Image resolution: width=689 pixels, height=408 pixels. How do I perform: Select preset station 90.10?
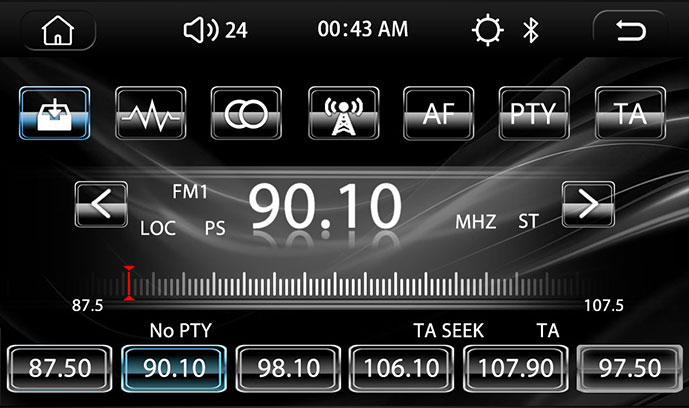tap(174, 368)
